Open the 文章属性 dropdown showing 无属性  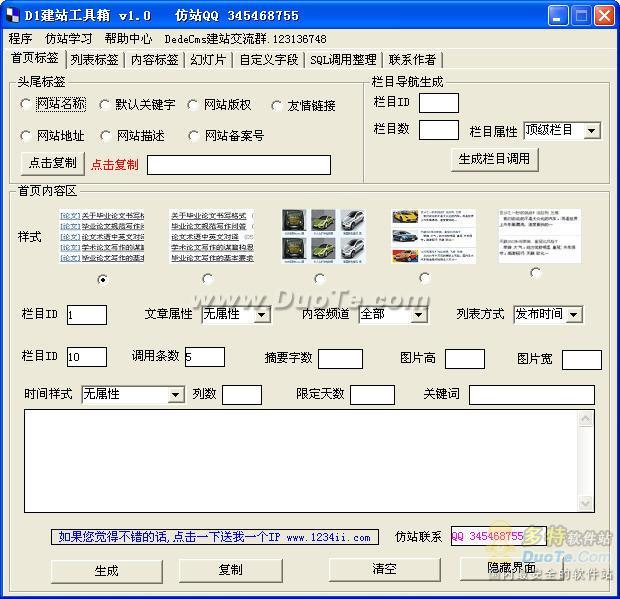pos(236,315)
